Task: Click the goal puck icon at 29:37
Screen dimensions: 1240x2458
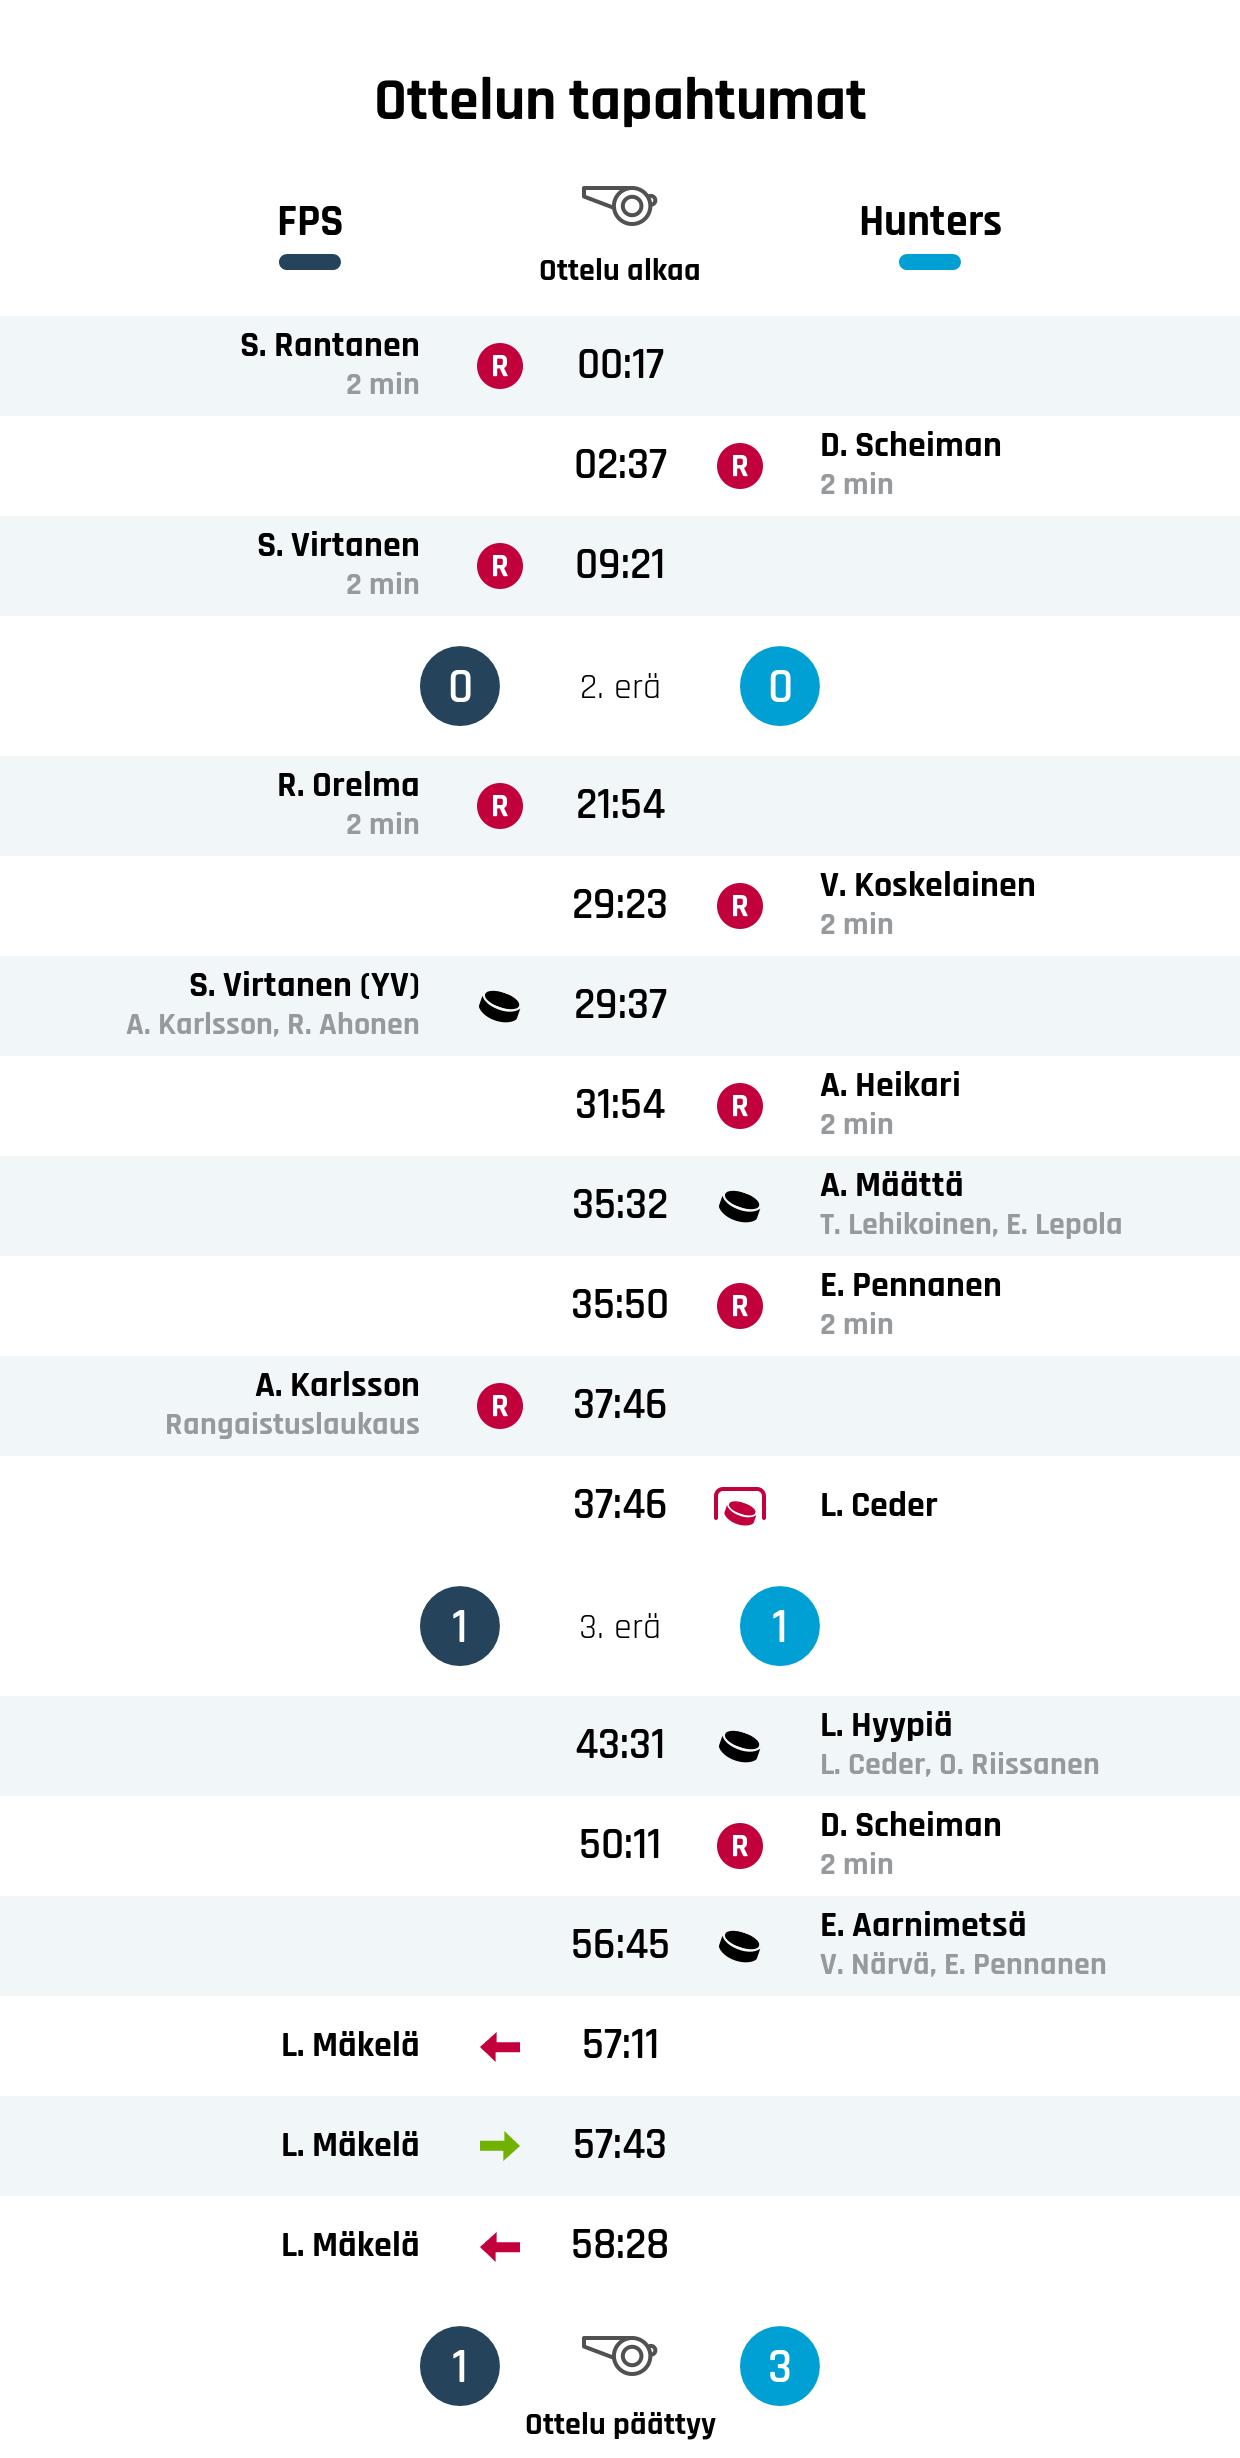Action: click(500, 1006)
